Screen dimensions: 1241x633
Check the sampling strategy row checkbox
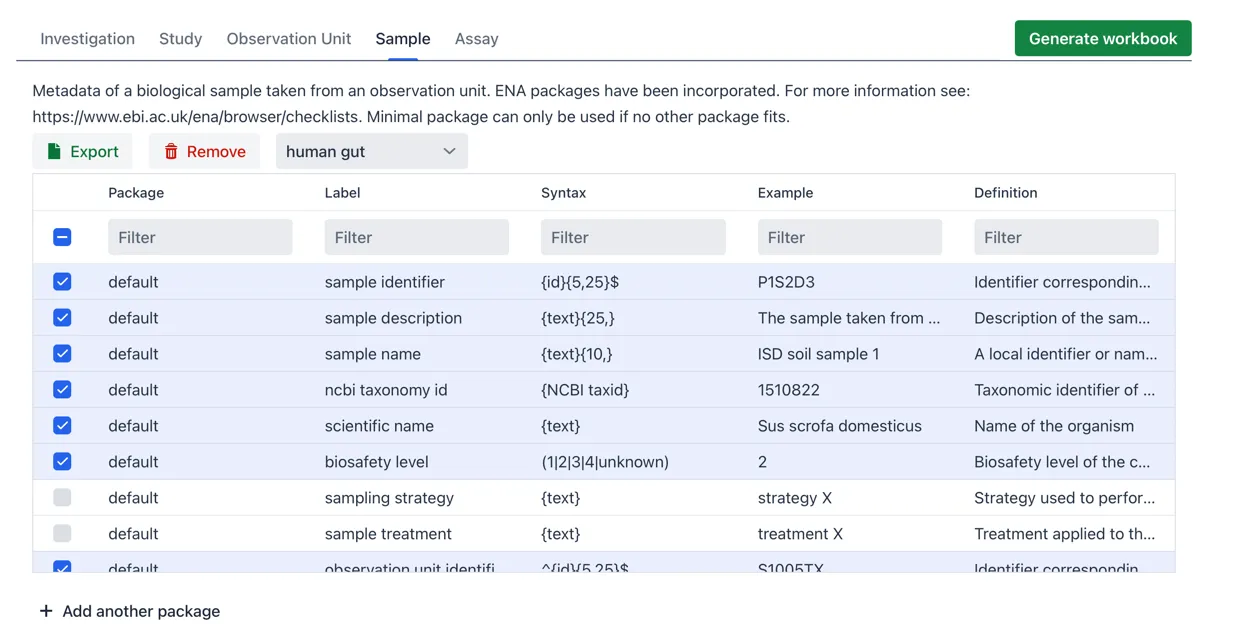coord(62,498)
